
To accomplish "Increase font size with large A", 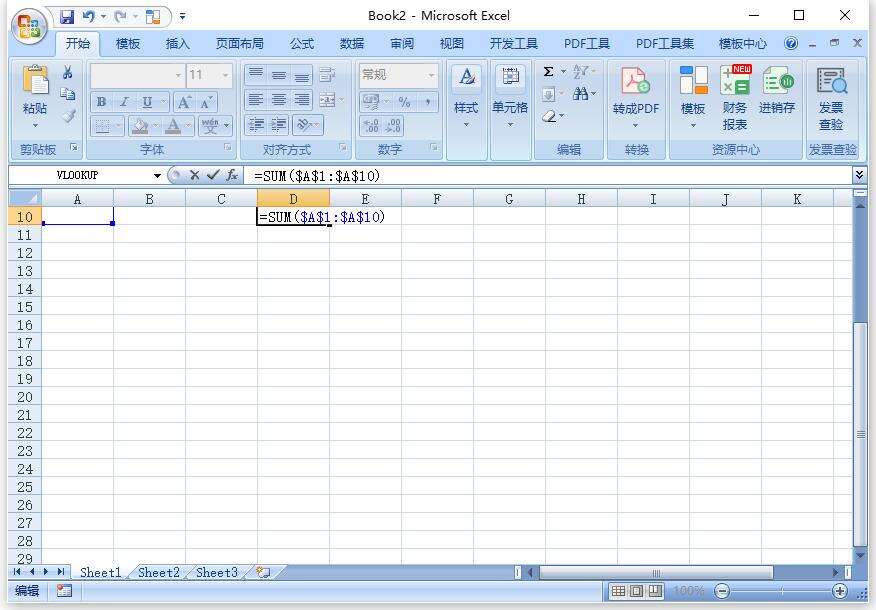I will pyautogui.click(x=183, y=102).
